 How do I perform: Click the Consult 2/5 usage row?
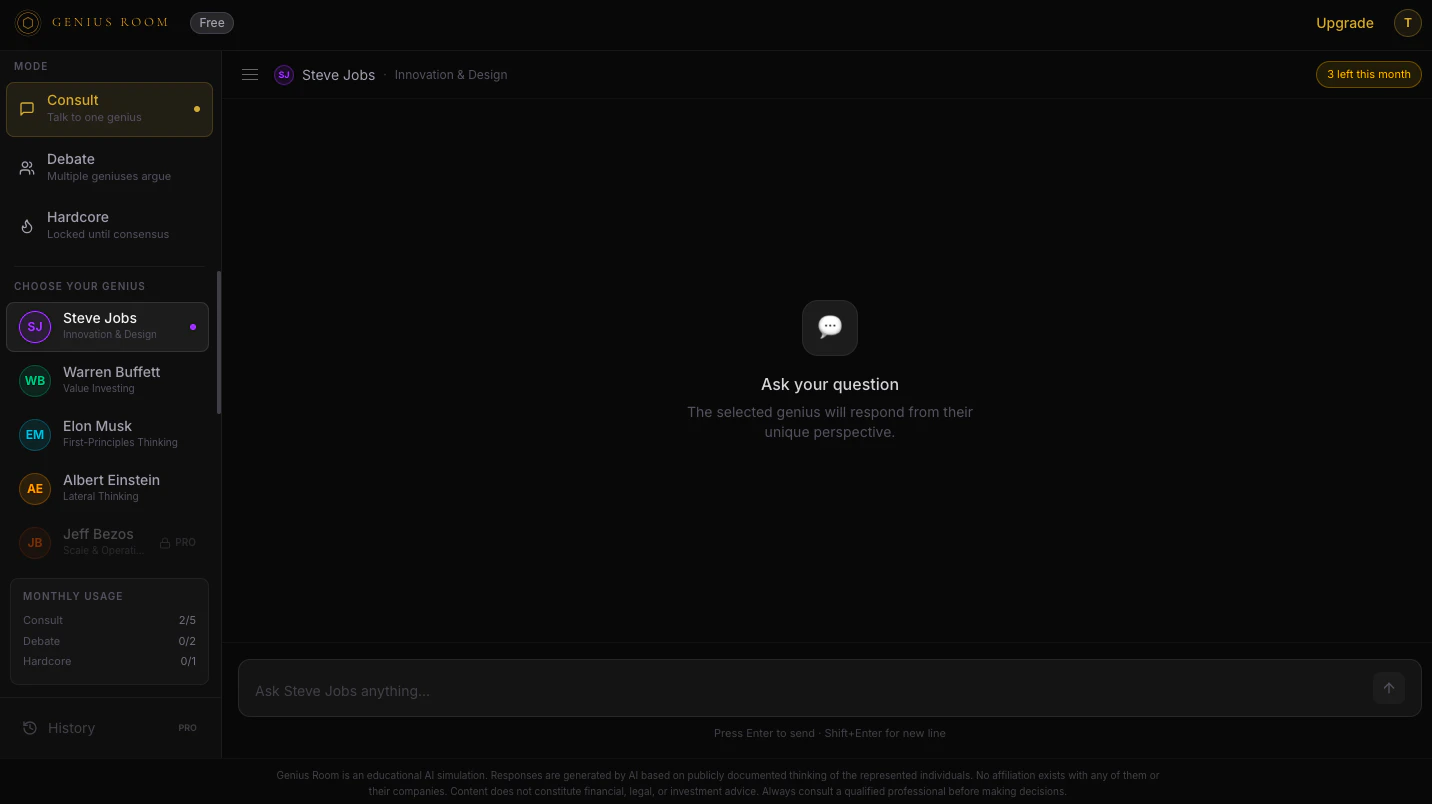pos(109,620)
